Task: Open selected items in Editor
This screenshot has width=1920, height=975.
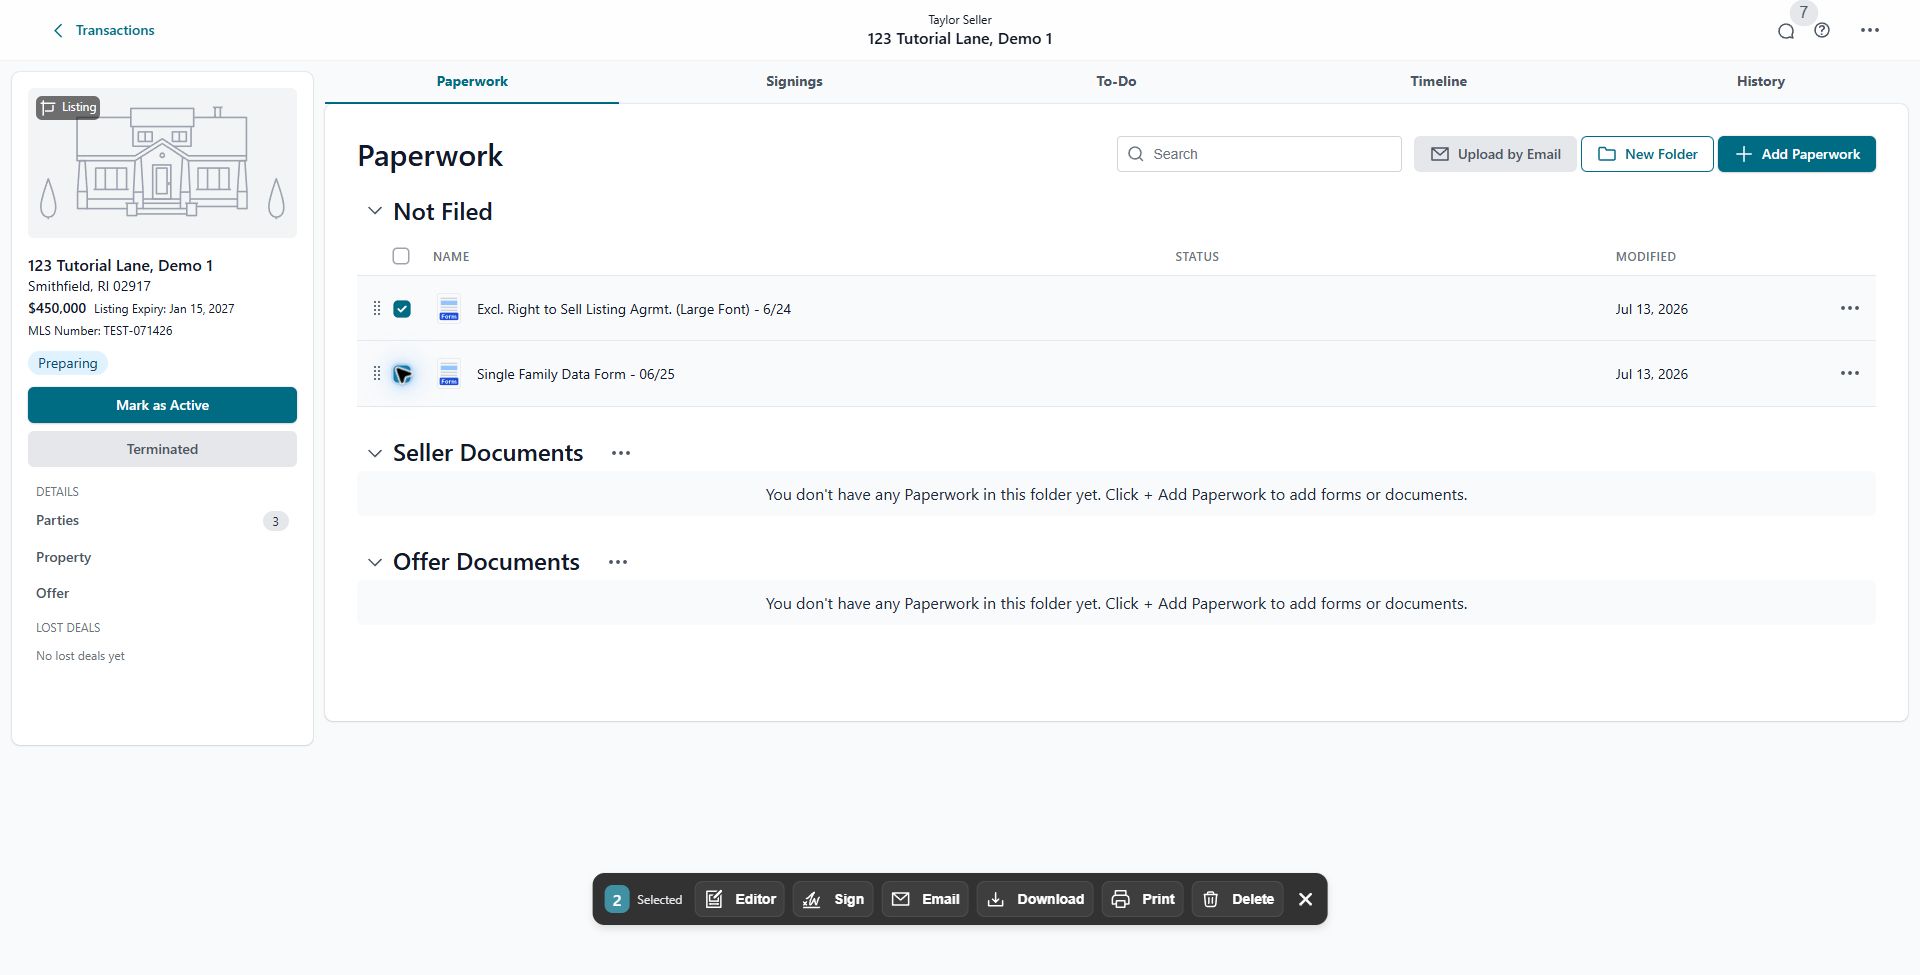Action: point(740,899)
